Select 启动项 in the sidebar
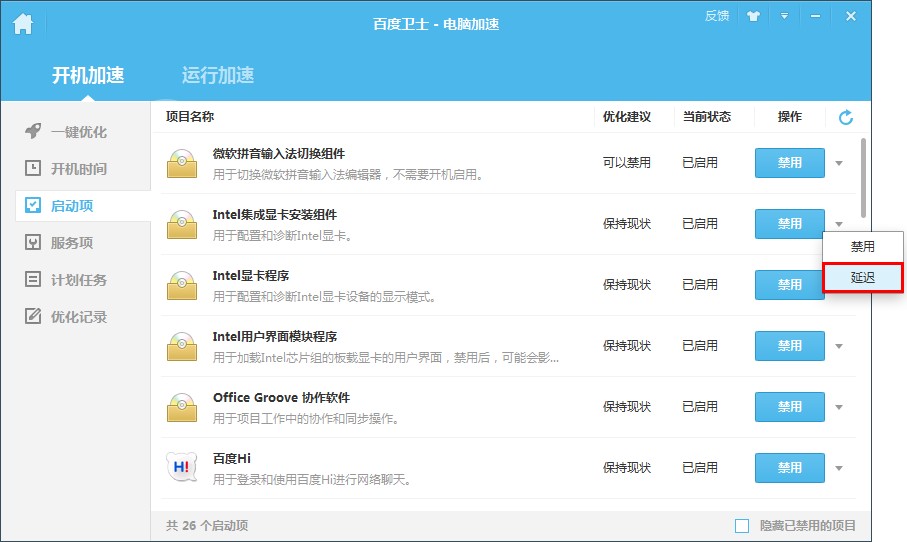The width and height of the screenshot is (907, 542). (83, 206)
